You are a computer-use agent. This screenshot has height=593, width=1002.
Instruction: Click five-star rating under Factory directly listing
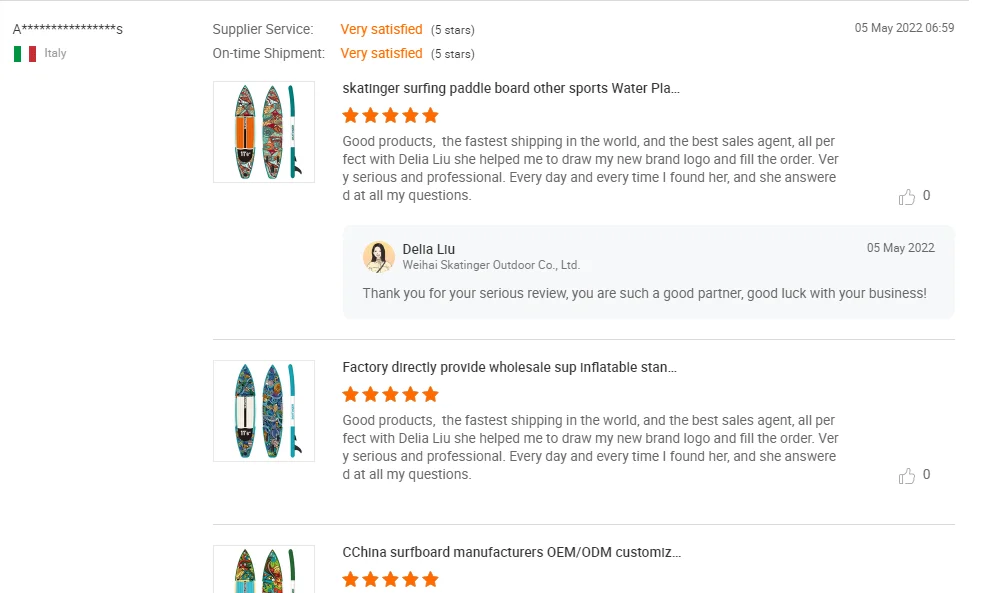point(390,394)
